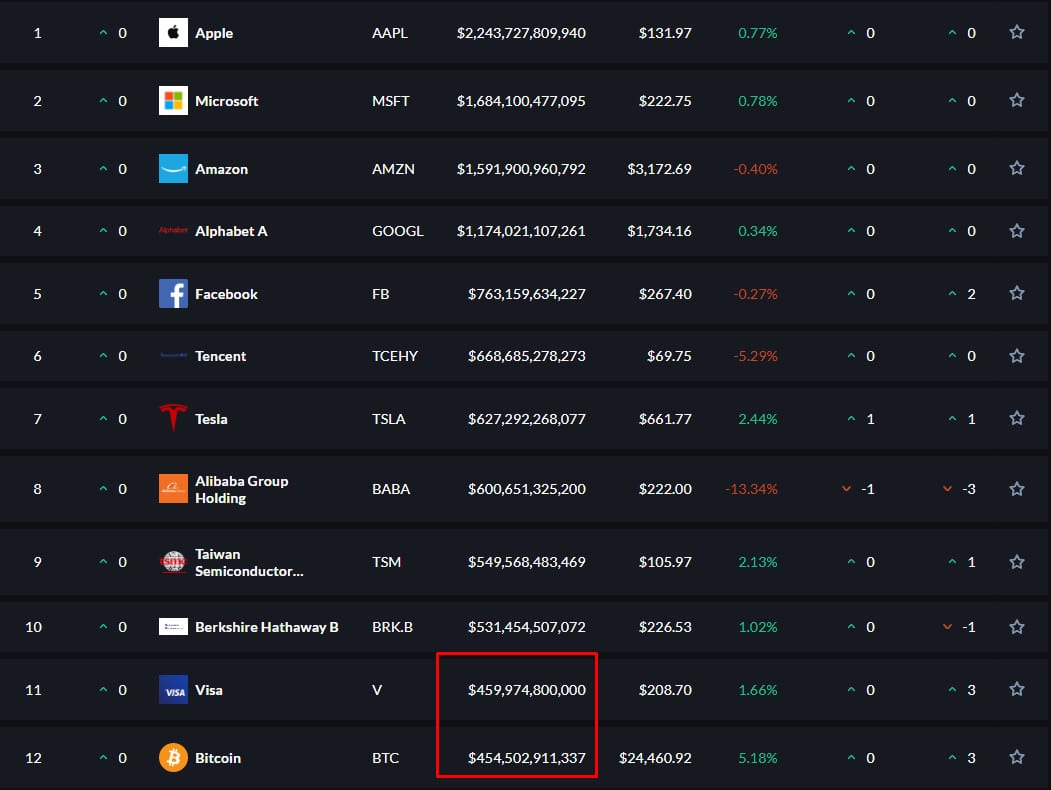Click the Alibaba Group logo icon
The width and height of the screenshot is (1051, 790).
[x=173, y=488]
